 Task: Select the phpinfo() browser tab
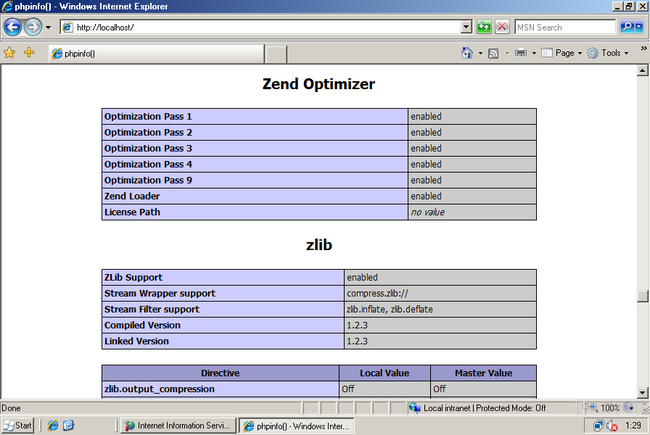pyautogui.click(x=157, y=53)
